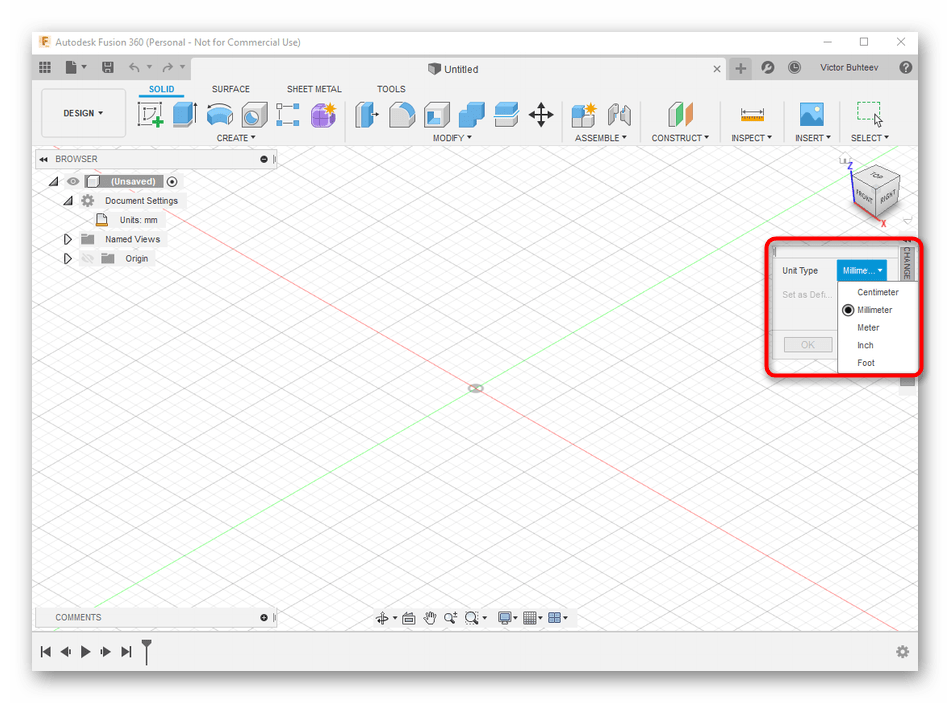Open the DESIGN workspace dropdown
The image size is (950, 703).
click(83, 113)
